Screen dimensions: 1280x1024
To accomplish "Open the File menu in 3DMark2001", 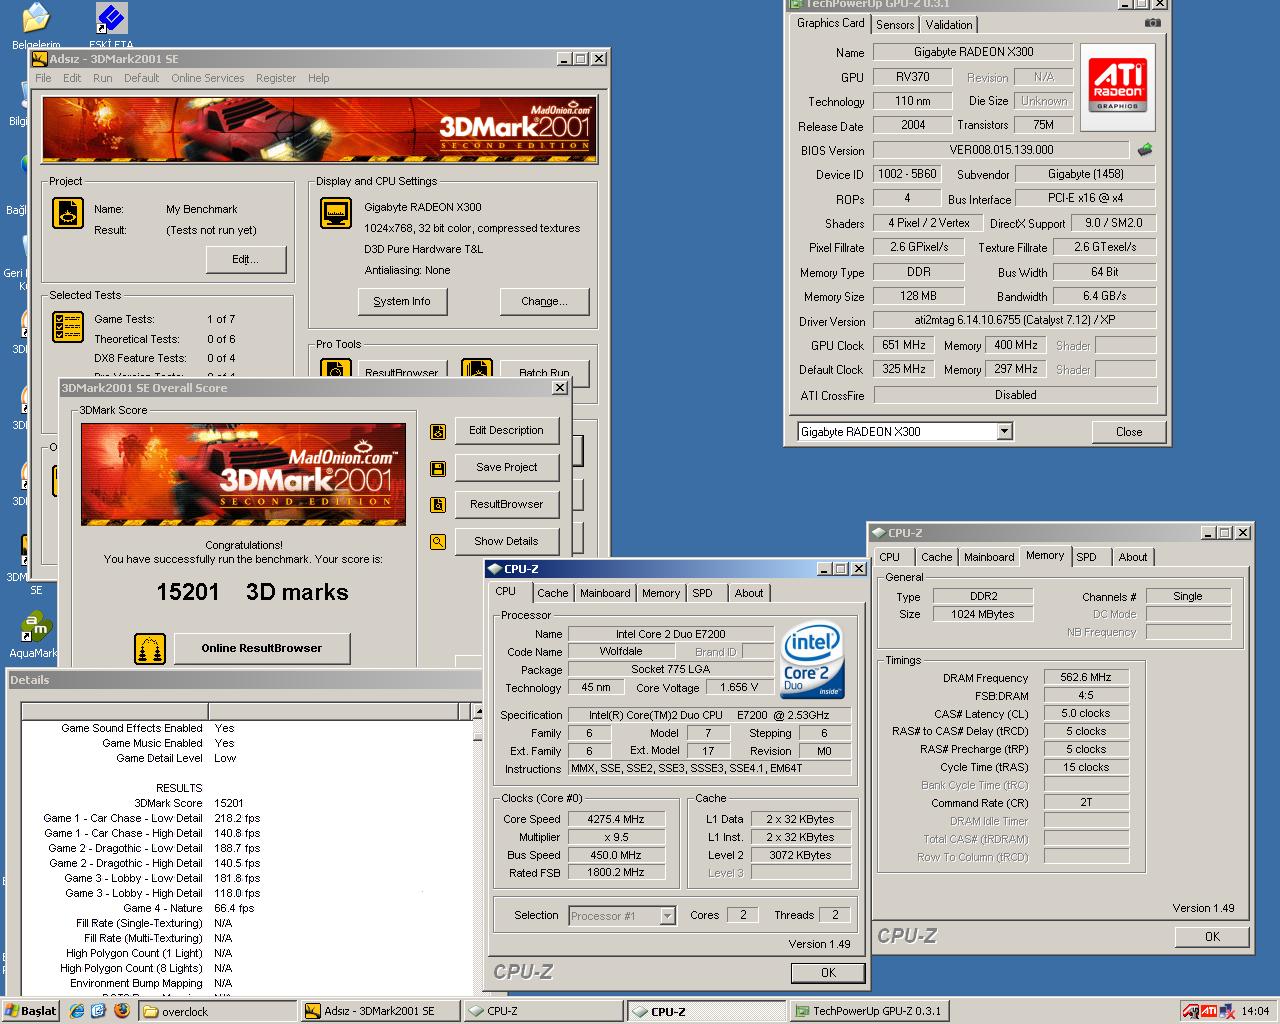I will click(43, 78).
